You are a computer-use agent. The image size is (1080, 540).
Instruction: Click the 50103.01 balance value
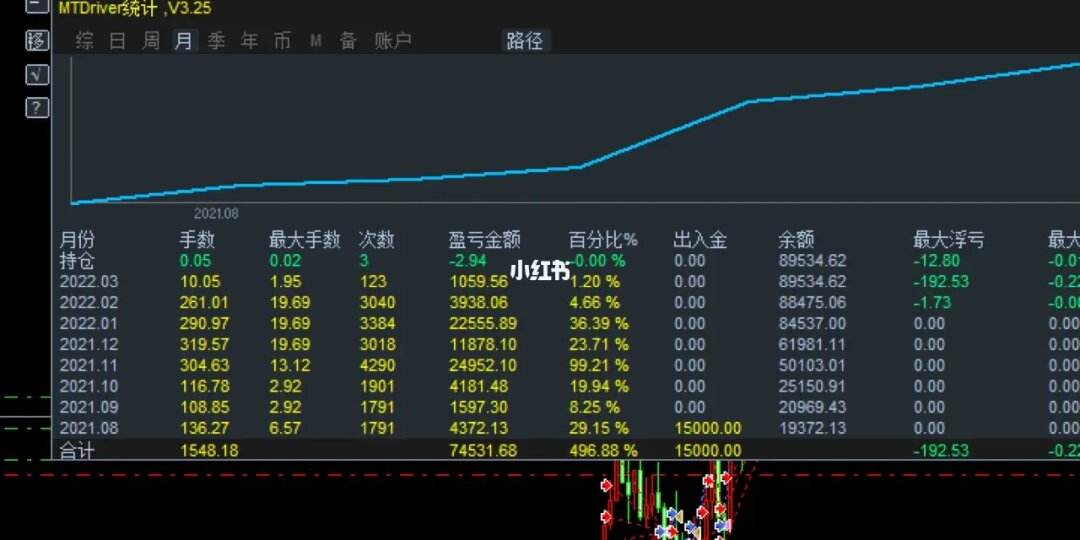click(812, 365)
